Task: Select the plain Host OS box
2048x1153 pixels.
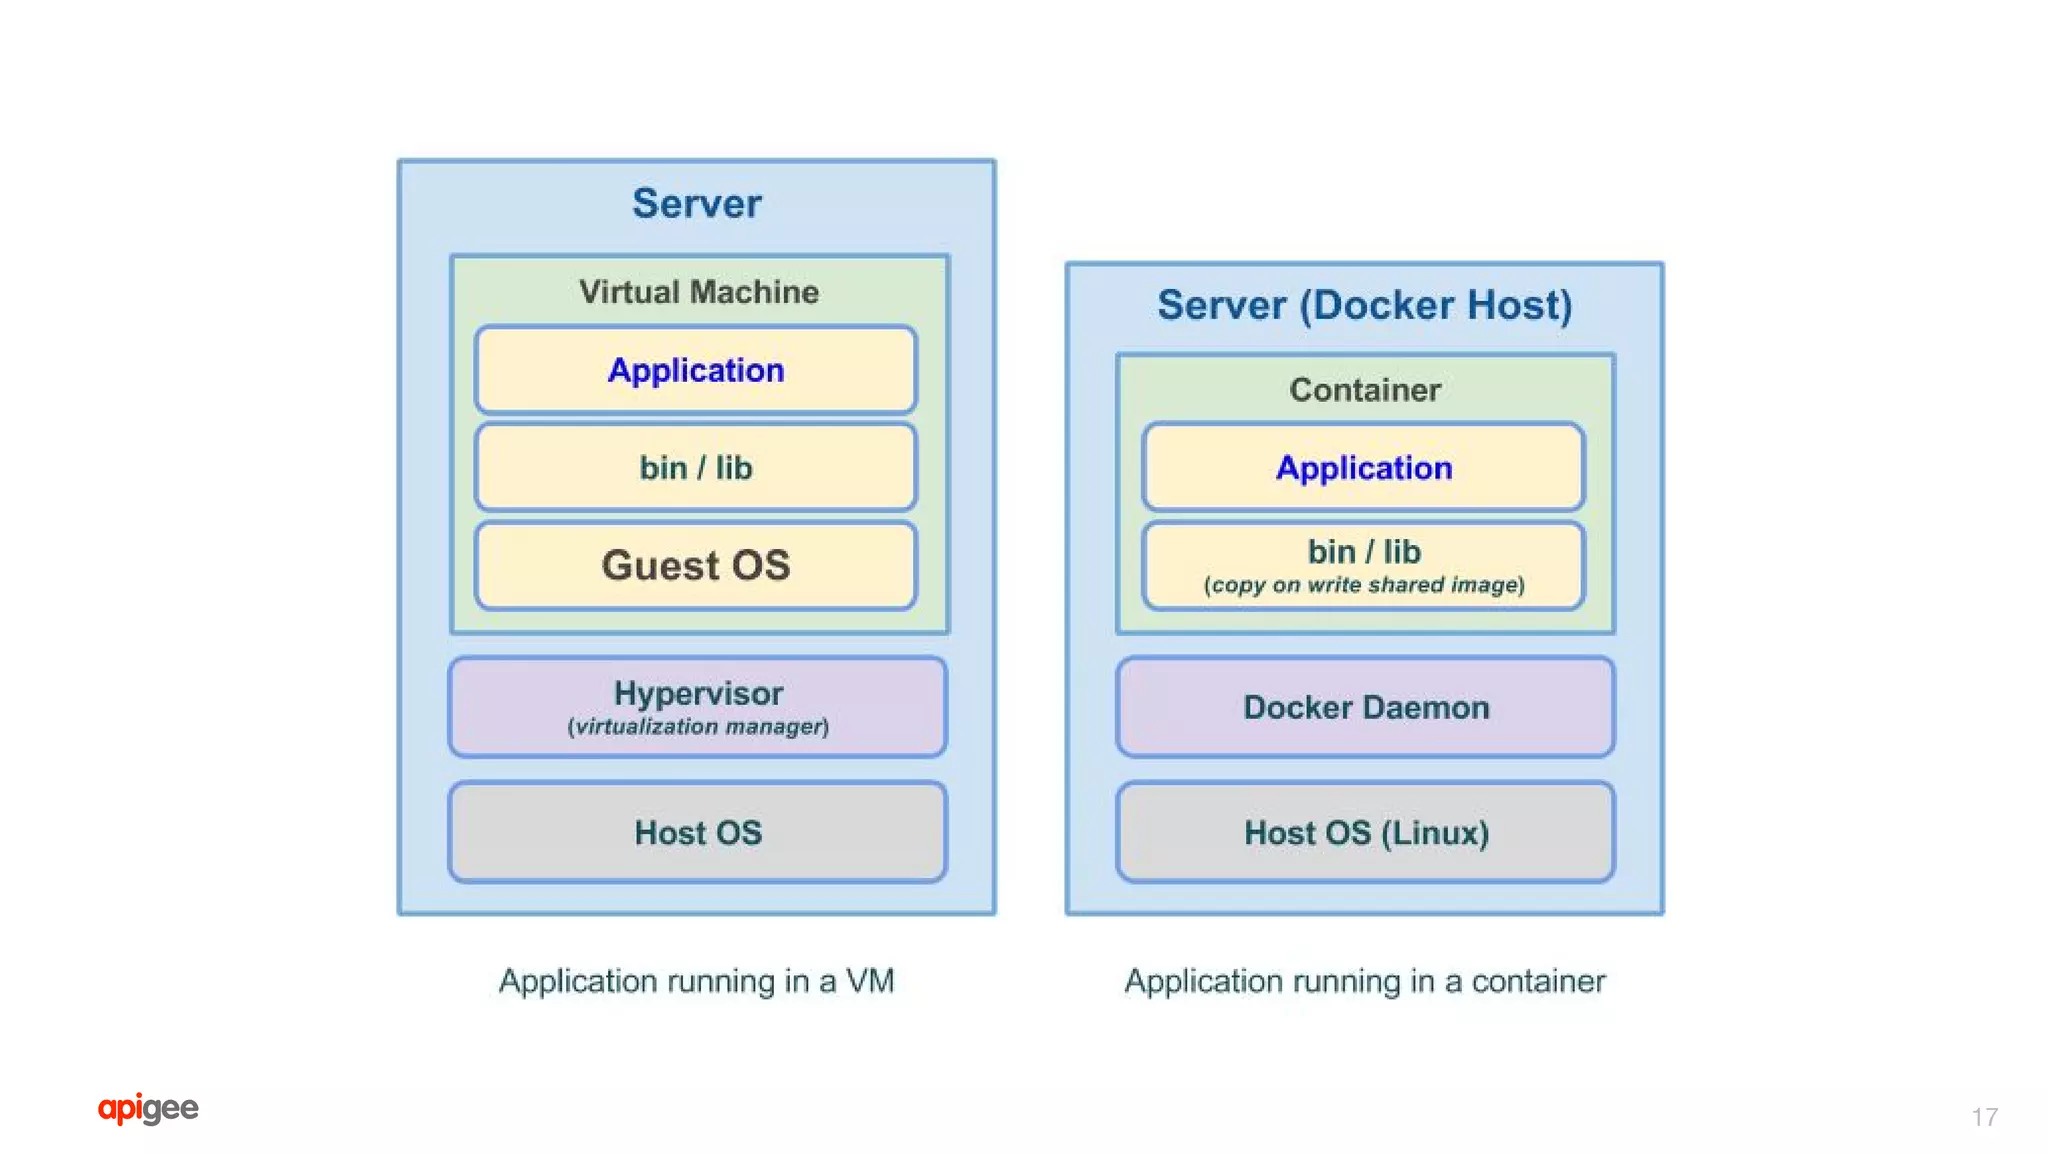Action: pyautogui.click(x=698, y=832)
